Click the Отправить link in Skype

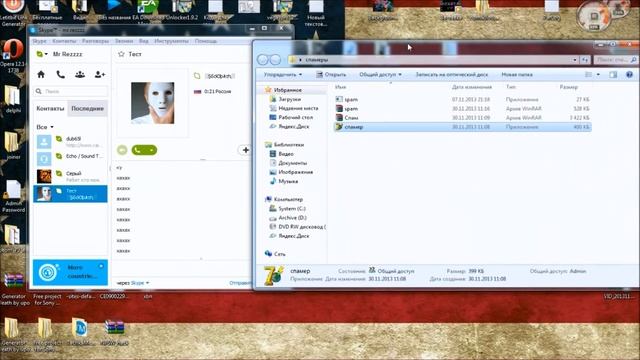pos(241,283)
